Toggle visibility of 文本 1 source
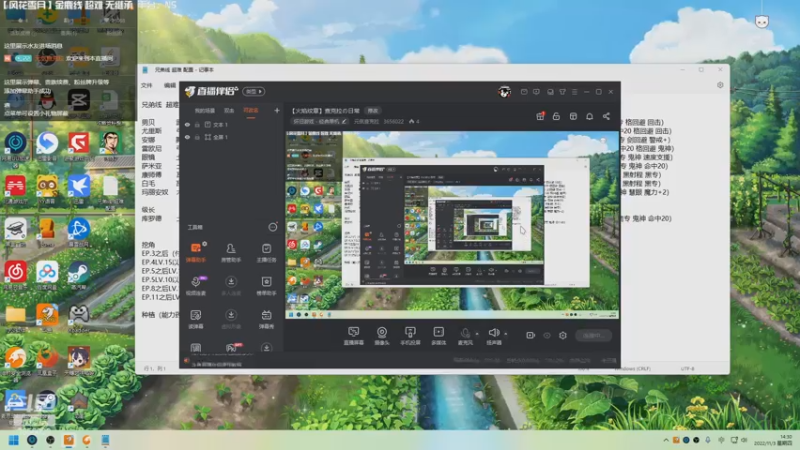The image size is (800, 450). [x=187, y=124]
